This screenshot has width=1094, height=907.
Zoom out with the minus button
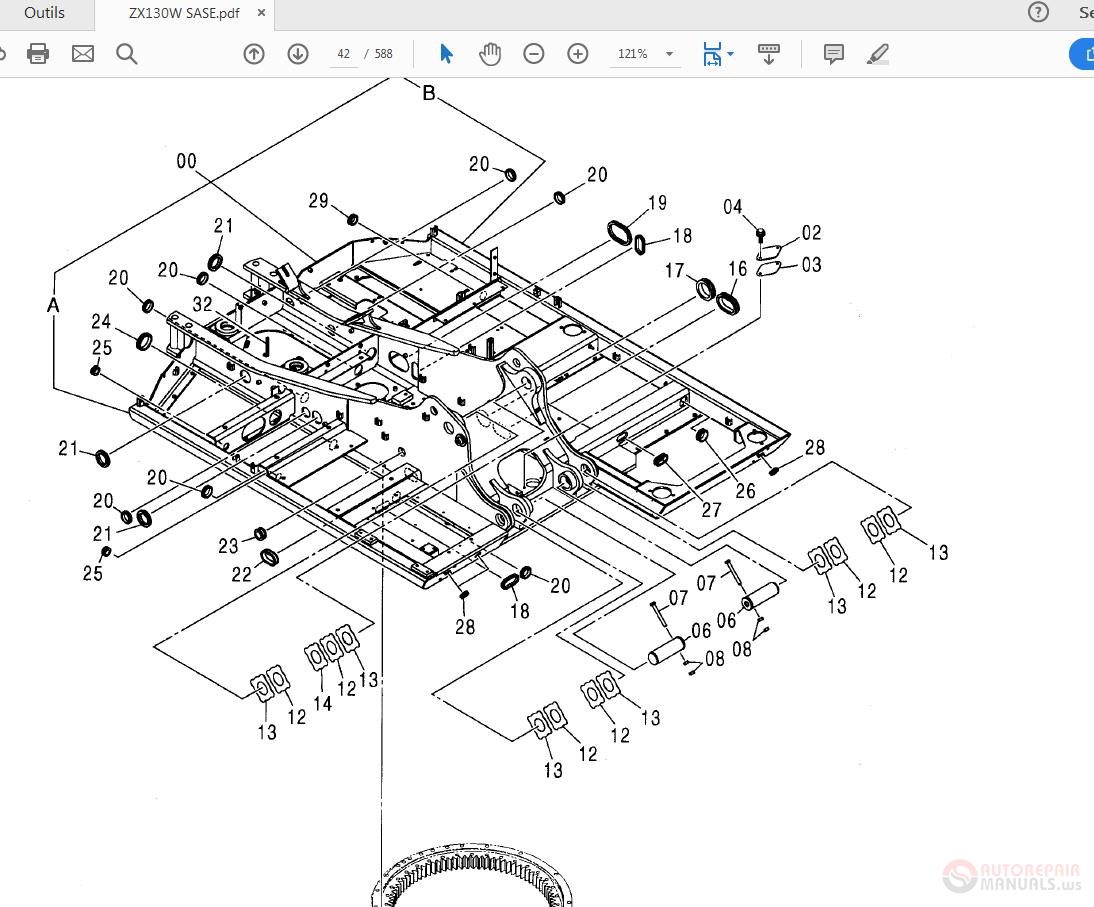pos(534,54)
